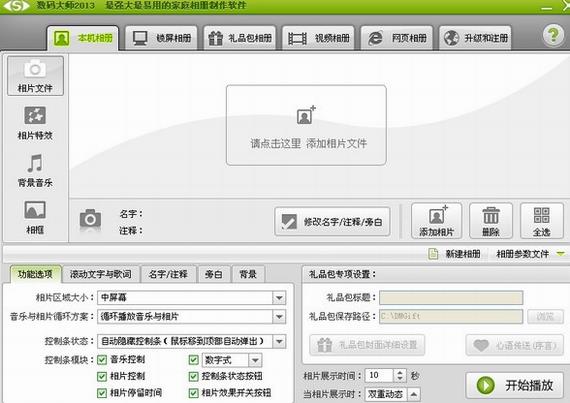Select the 背景 tab
570x403 pixels.
tap(248, 274)
